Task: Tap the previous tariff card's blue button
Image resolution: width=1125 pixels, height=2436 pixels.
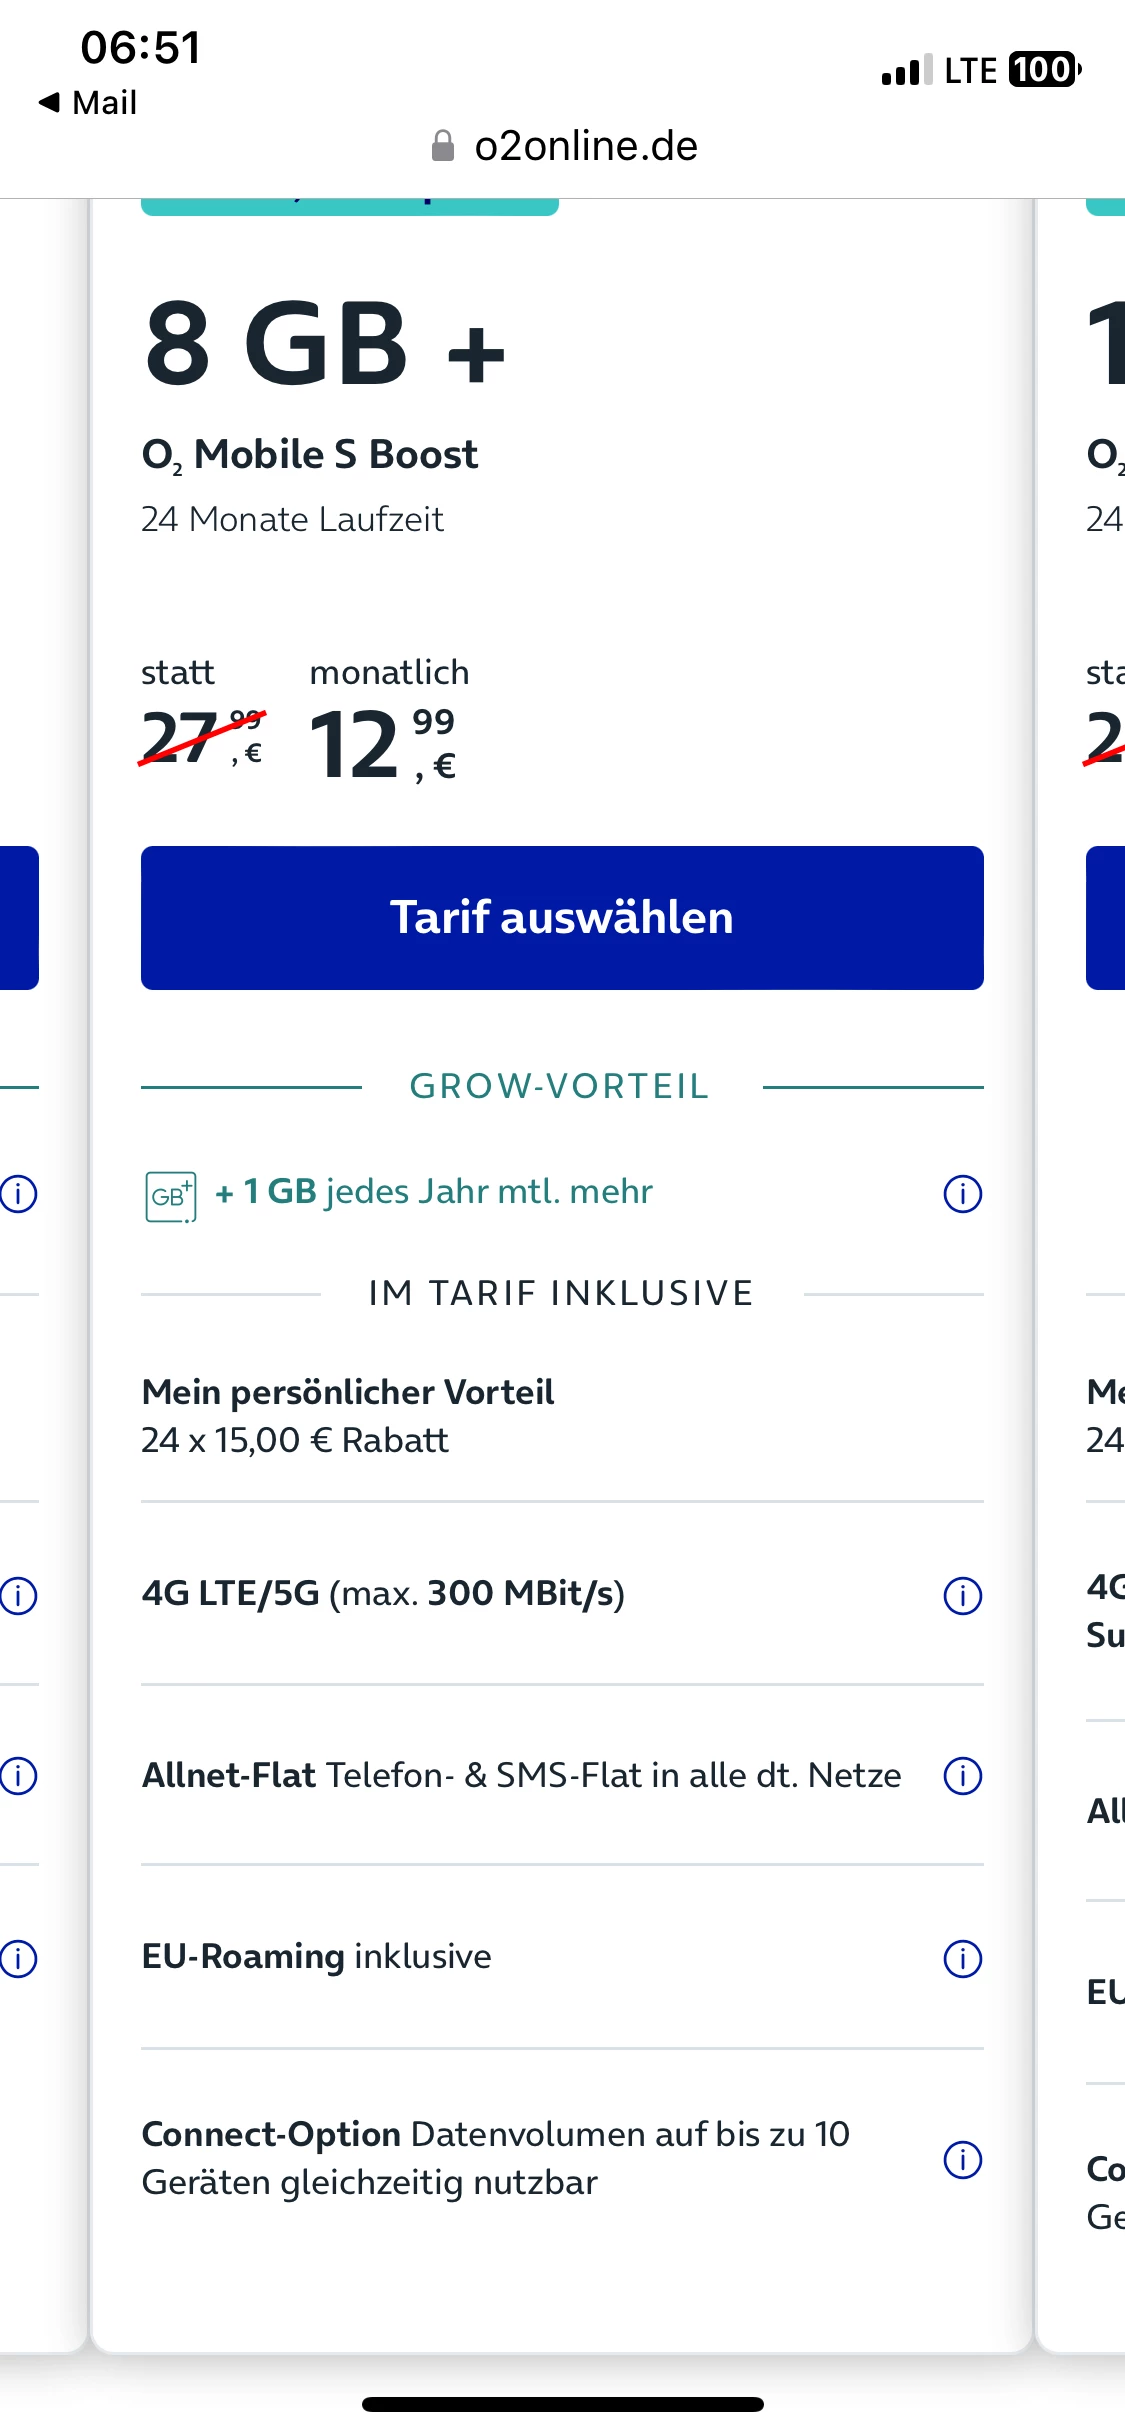Action: coord(19,918)
